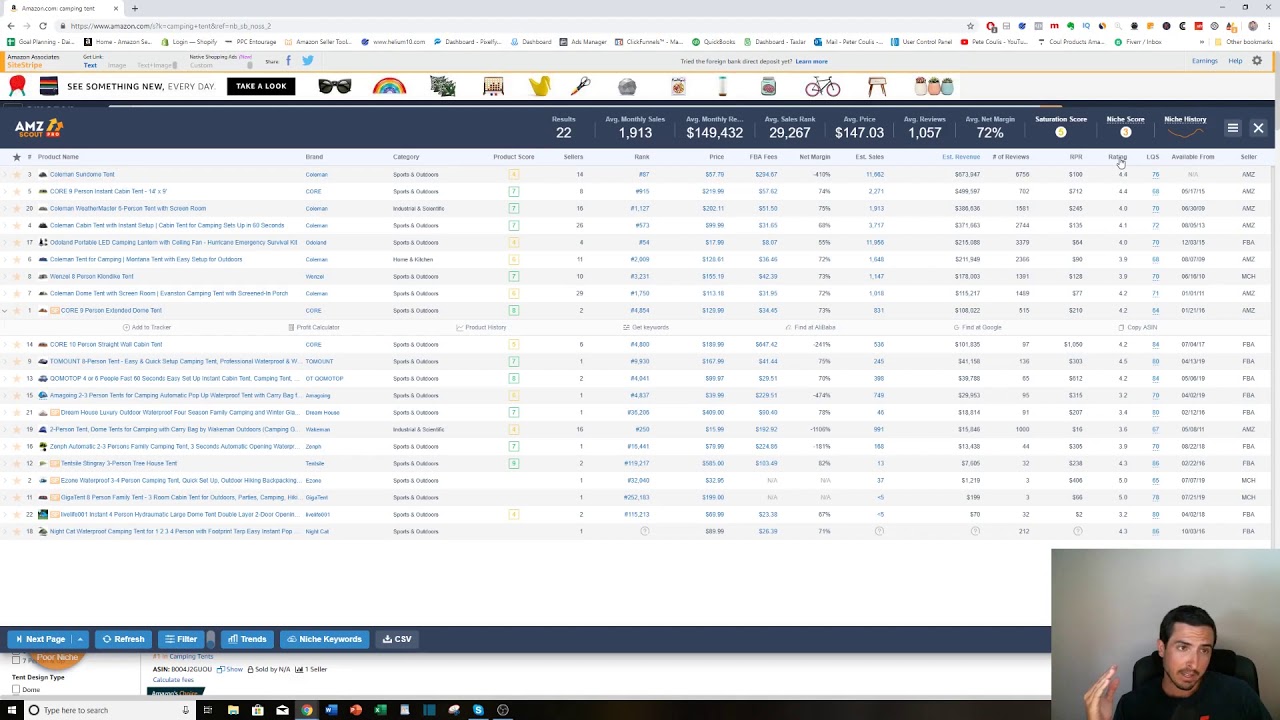Expand the Coleman Sundome Tent row
Viewport: 1280px width, 720px height.
(x=5, y=174)
